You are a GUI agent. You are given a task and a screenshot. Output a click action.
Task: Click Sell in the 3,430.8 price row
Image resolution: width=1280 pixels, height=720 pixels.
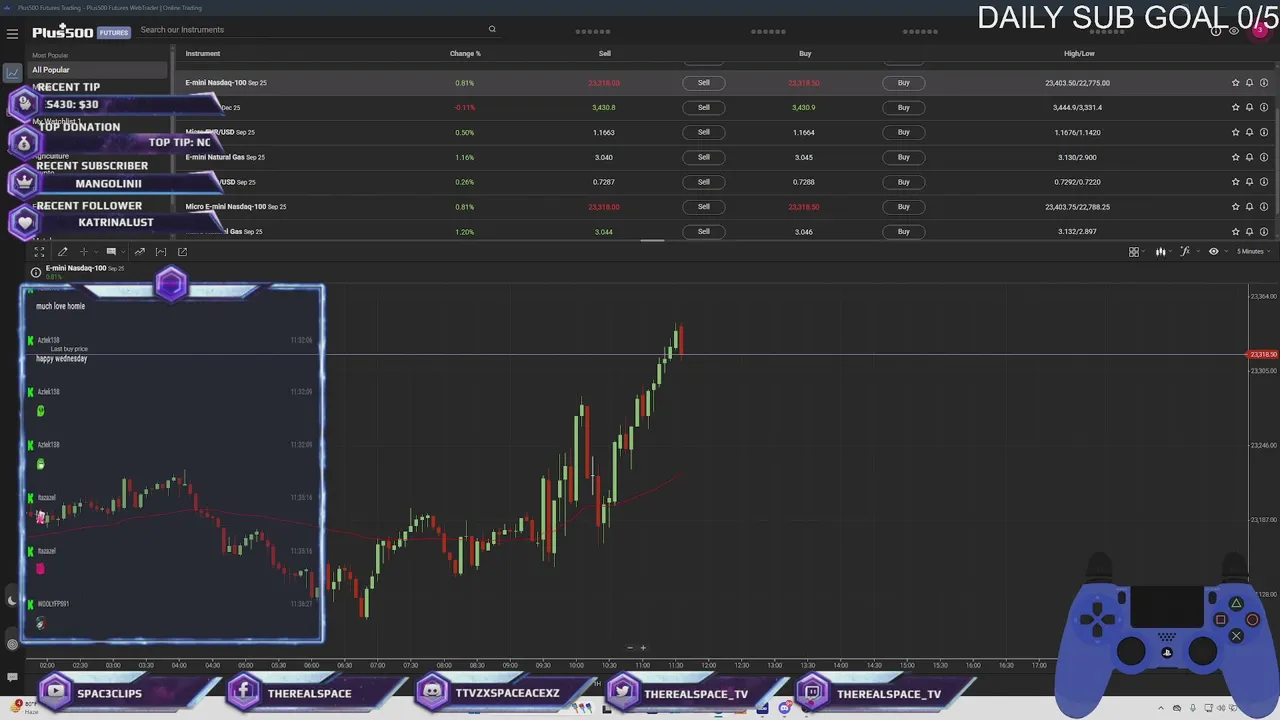pyautogui.click(x=704, y=107)
